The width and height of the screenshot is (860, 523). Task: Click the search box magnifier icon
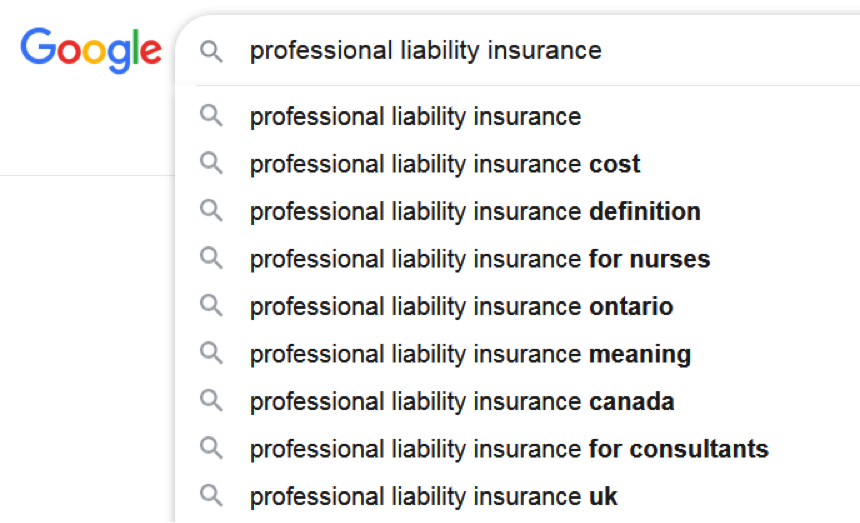click(211, 51)
